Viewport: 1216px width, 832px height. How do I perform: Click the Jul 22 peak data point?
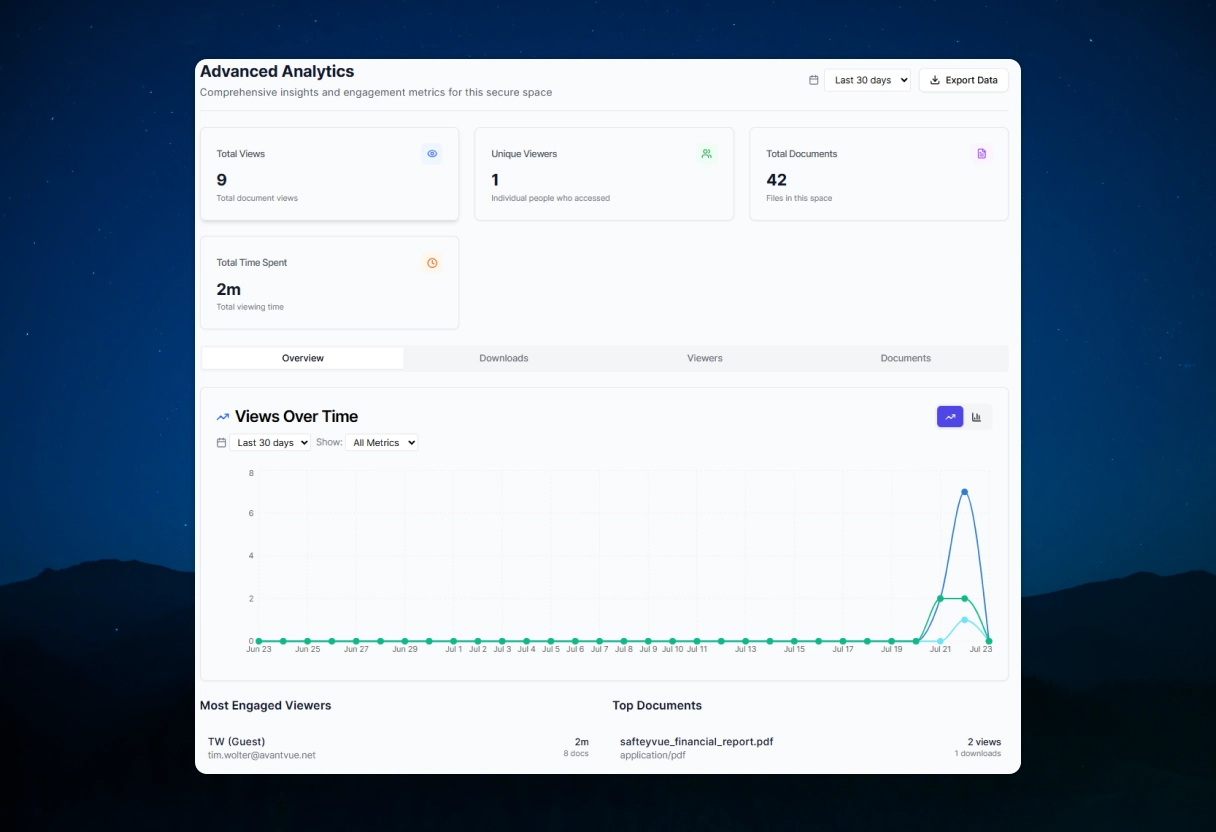964,491
